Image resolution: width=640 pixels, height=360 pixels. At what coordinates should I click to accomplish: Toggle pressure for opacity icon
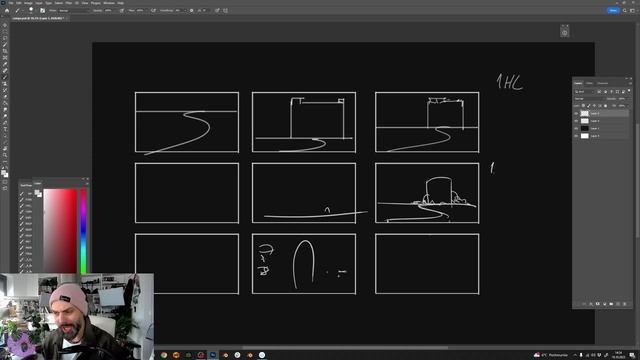tap(122, 10)
